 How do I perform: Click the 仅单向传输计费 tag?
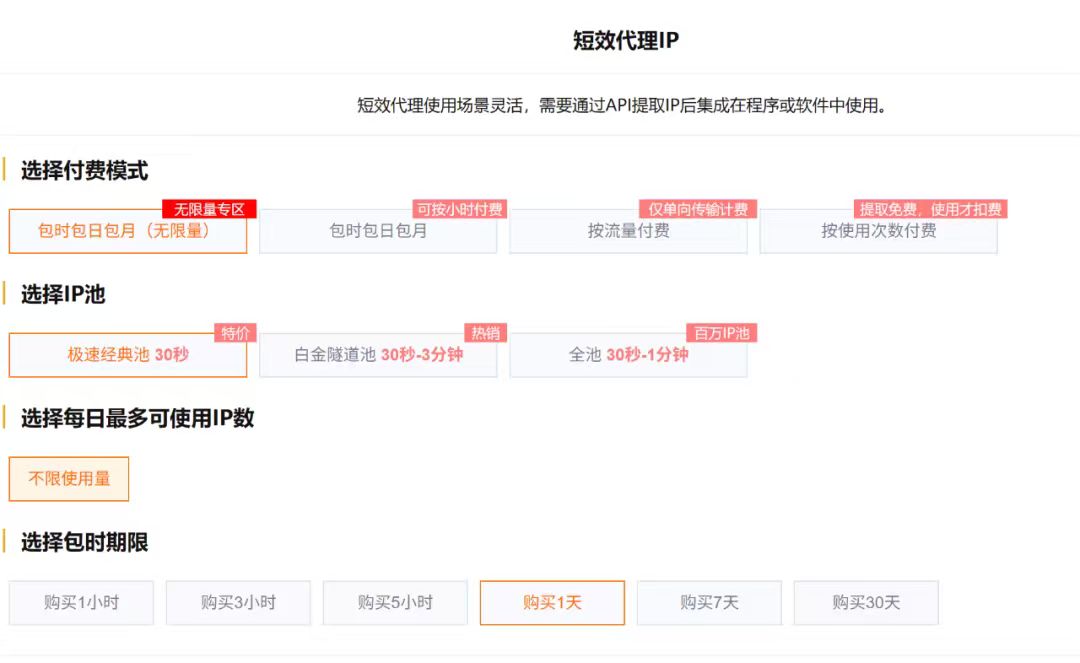click(x=698, y=209)
